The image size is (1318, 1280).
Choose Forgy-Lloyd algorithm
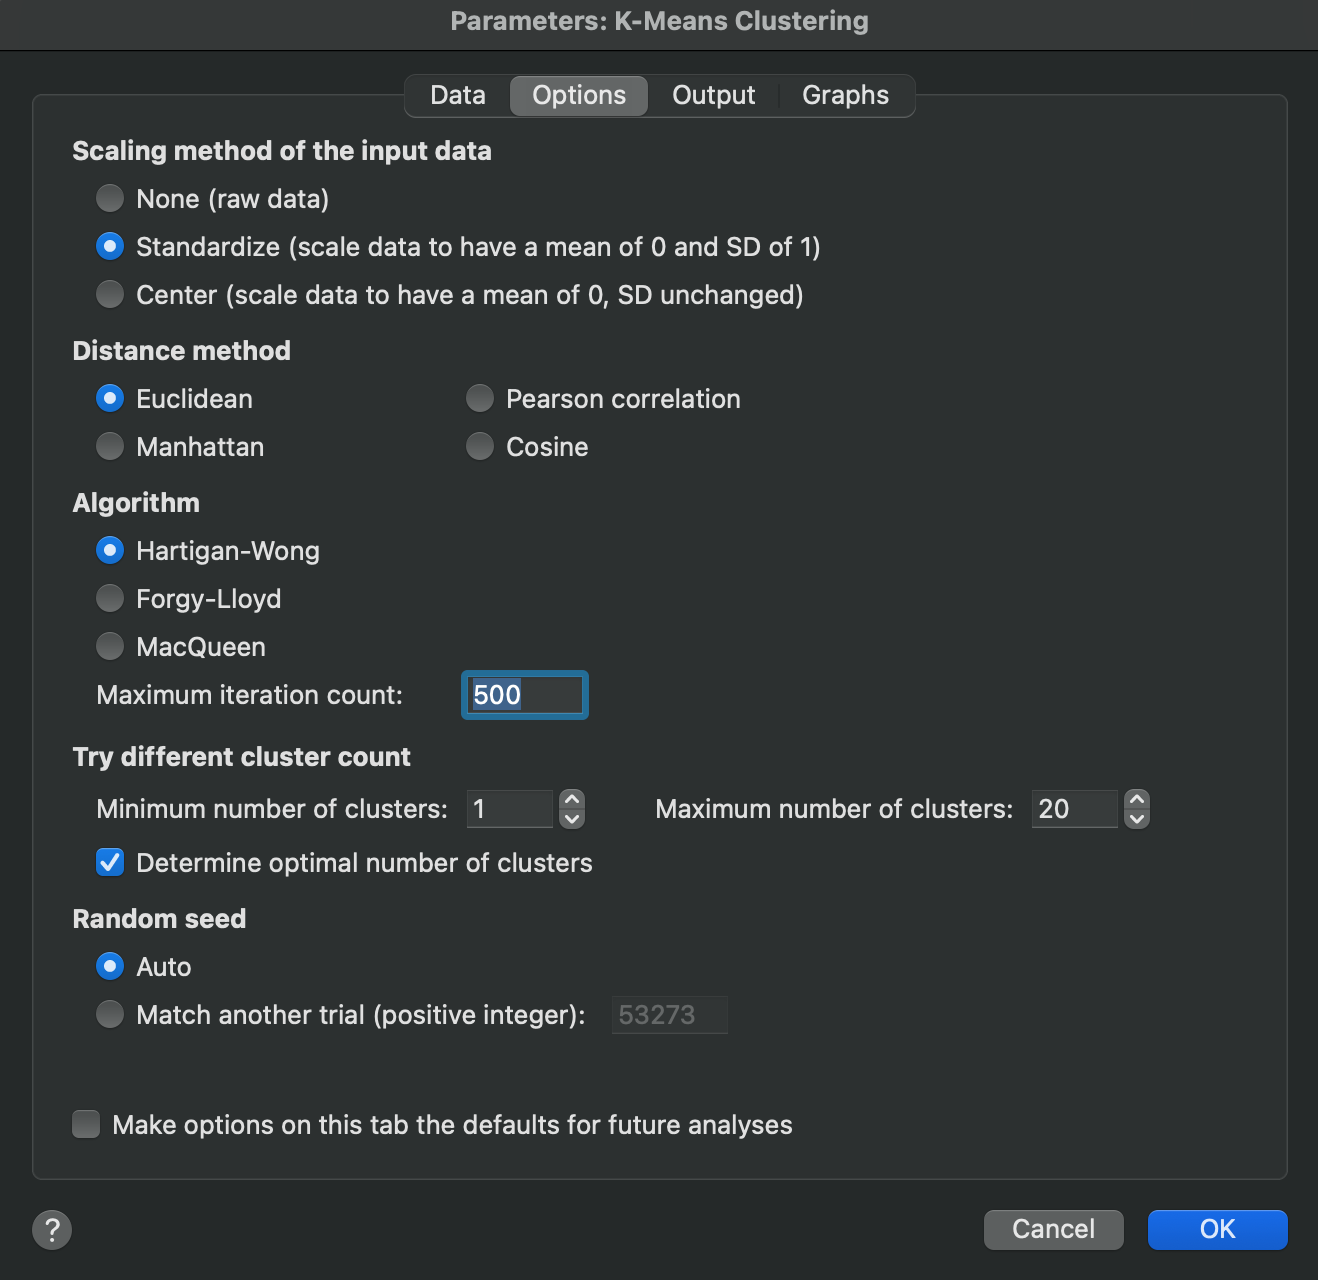click(x=110, y=598)
